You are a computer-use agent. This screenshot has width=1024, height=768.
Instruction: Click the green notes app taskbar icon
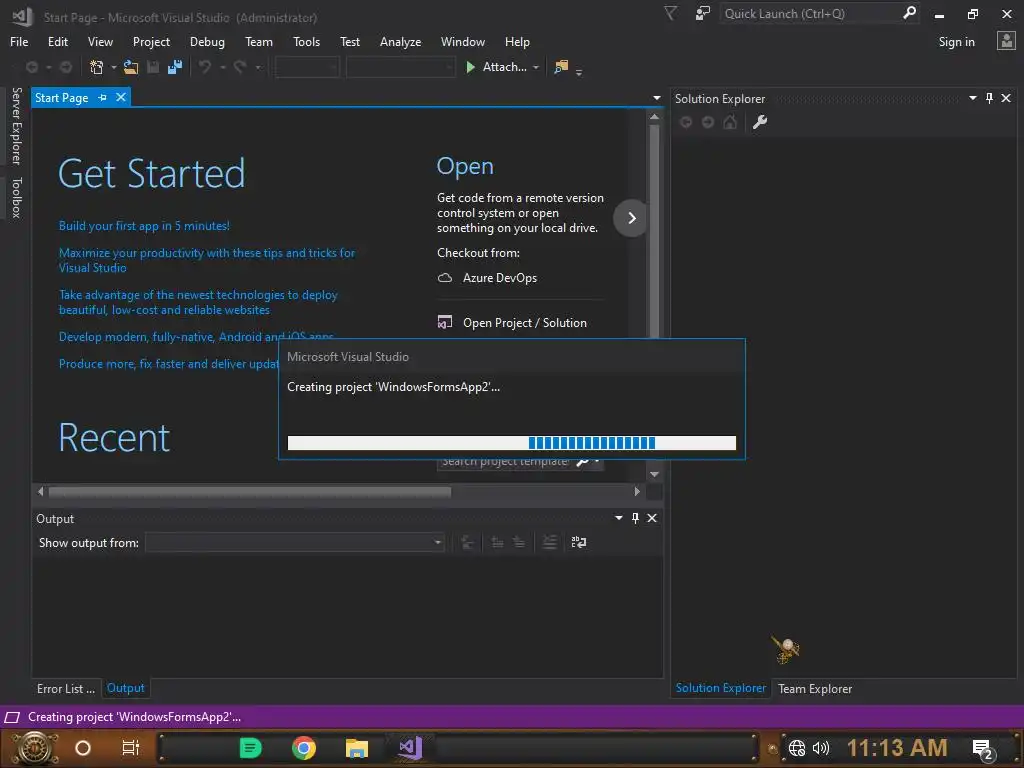pos(251,748)
